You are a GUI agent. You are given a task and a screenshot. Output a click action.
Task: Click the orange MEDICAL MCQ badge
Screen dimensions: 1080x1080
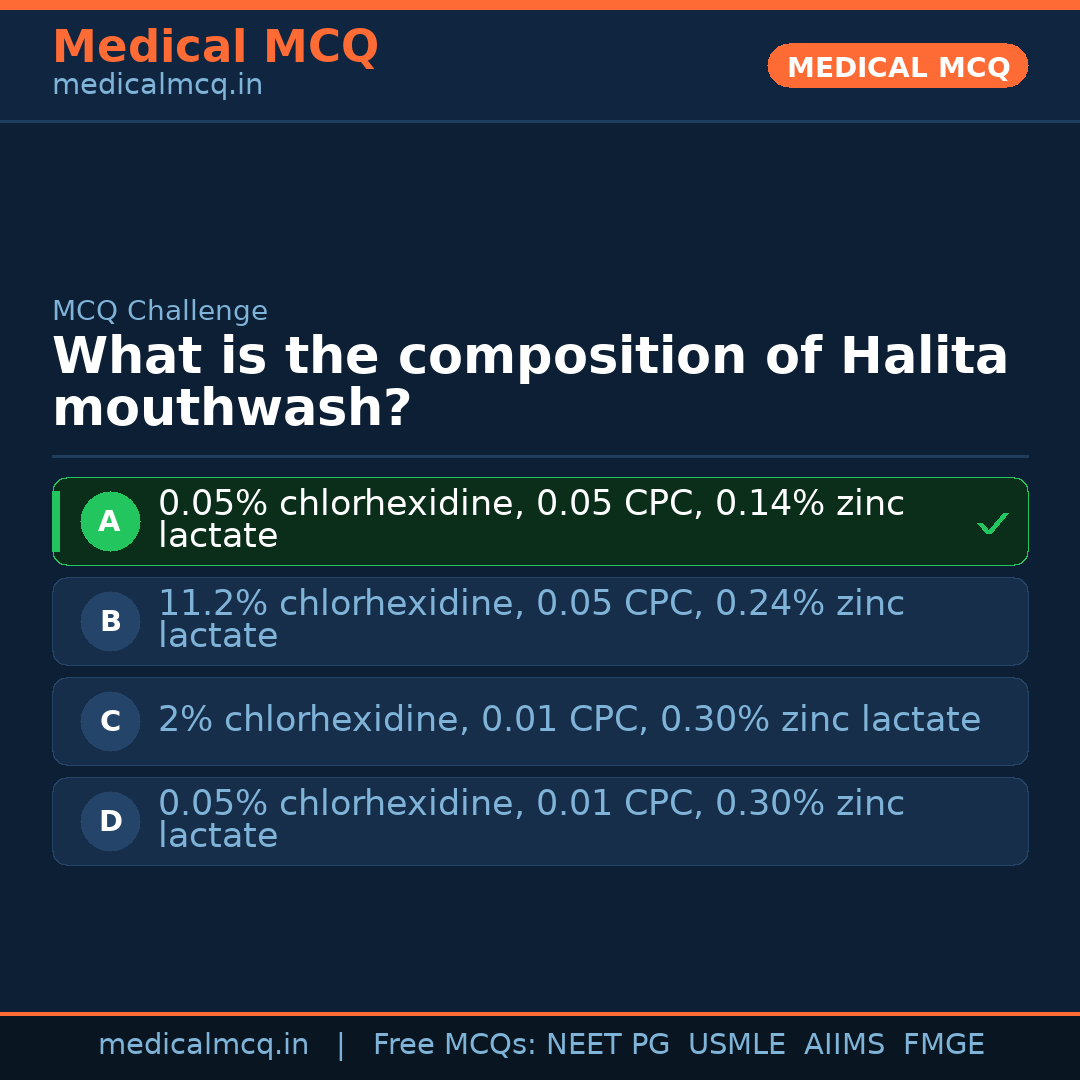point(897,66)
